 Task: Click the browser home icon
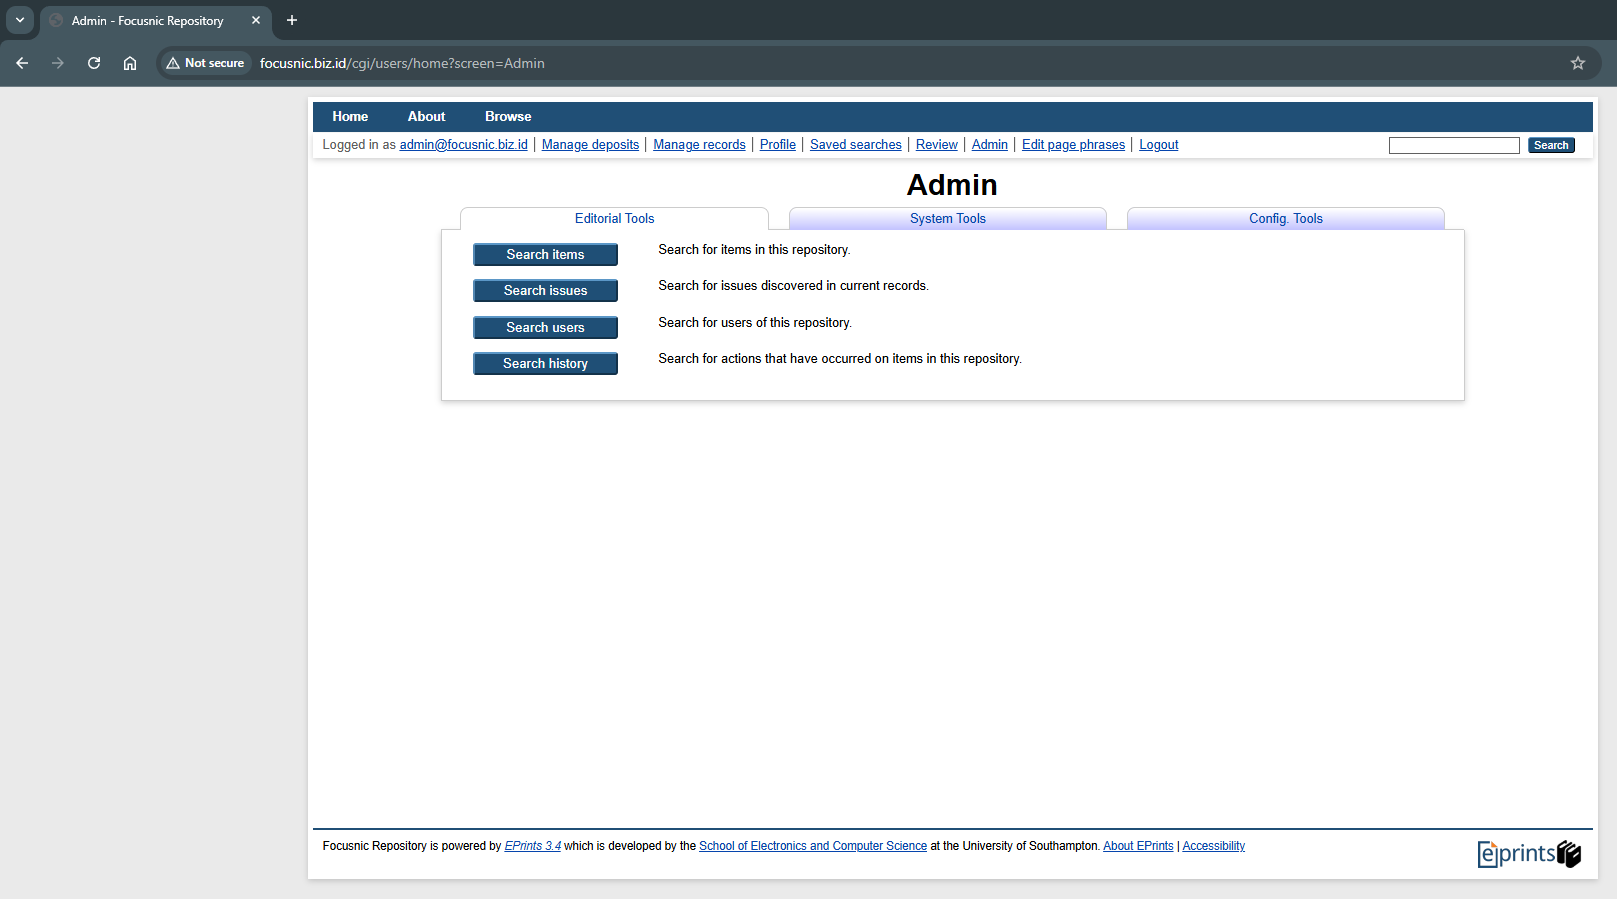click(x=130, y=63)
